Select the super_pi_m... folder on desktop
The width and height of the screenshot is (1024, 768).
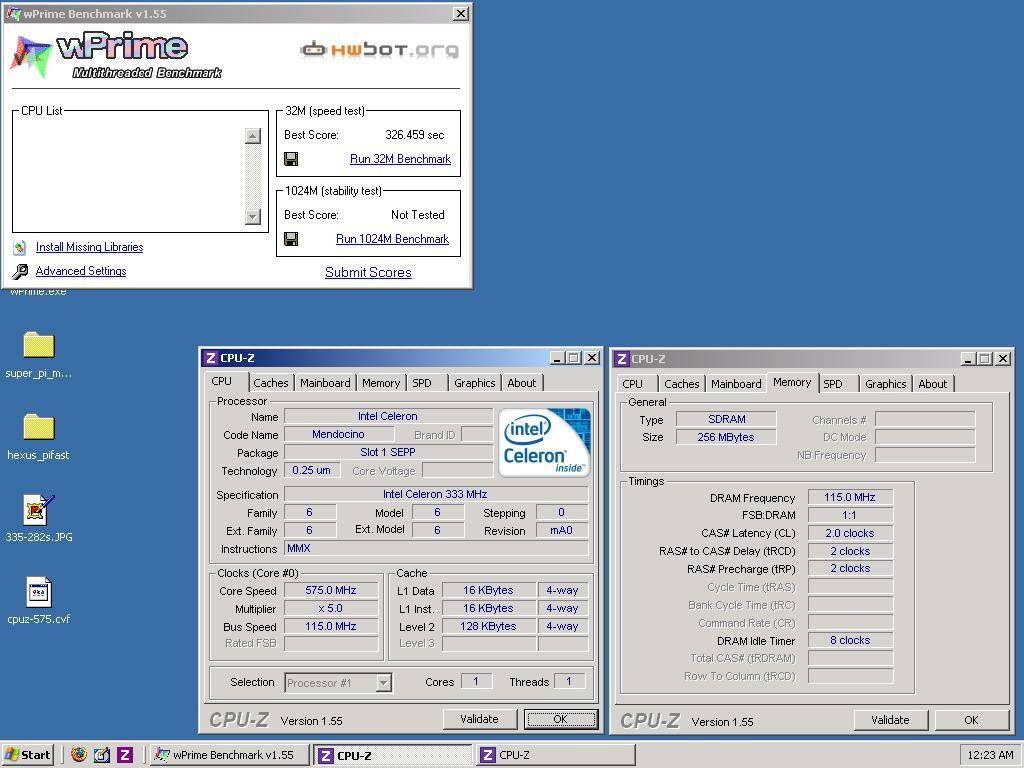tap(39, 345)
